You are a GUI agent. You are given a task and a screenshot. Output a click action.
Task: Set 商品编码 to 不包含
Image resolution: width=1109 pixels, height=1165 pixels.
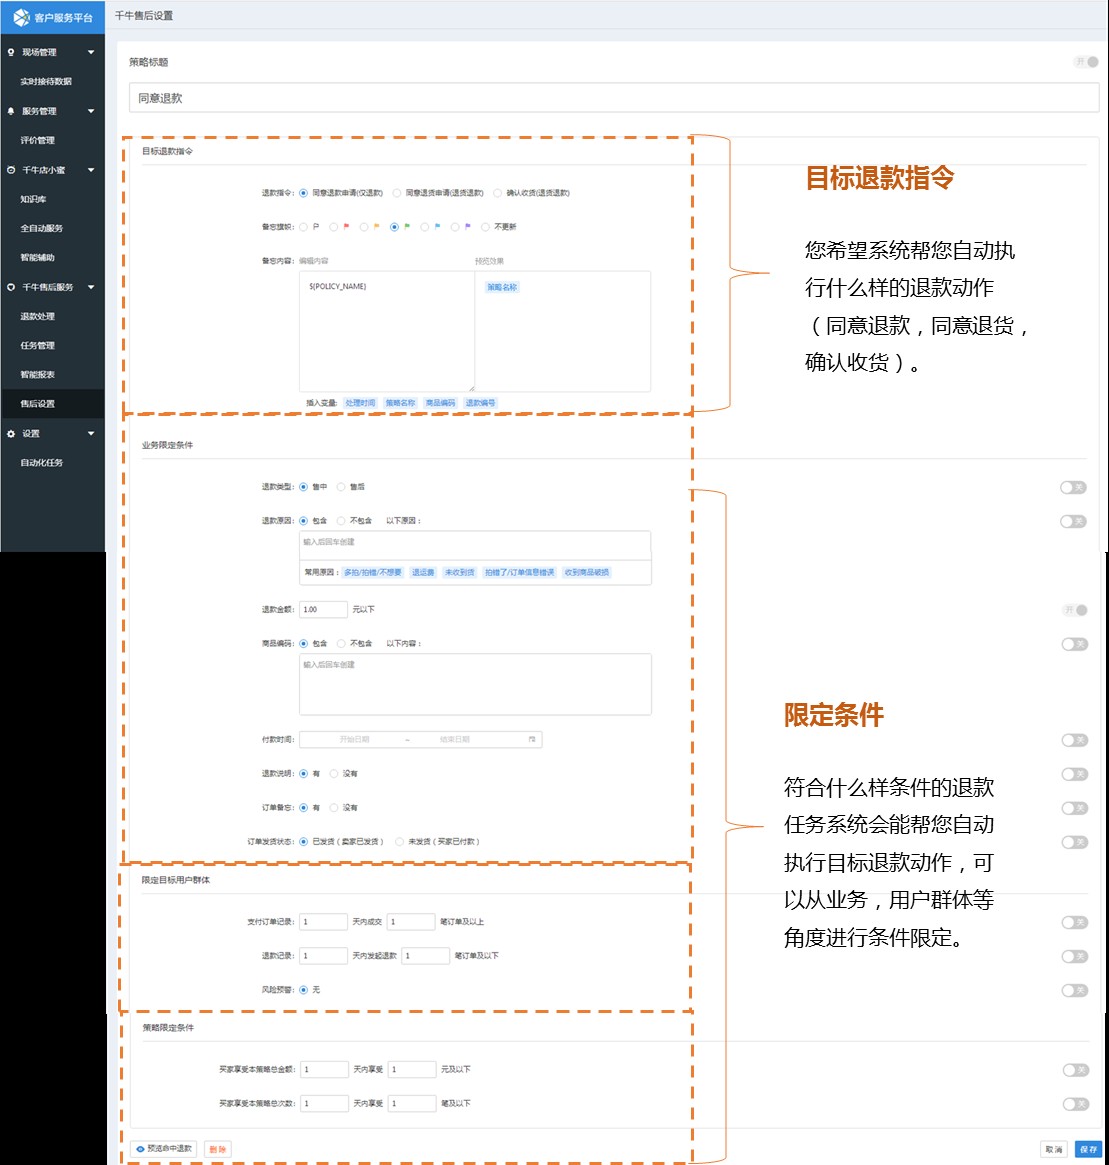pos(341,643)
